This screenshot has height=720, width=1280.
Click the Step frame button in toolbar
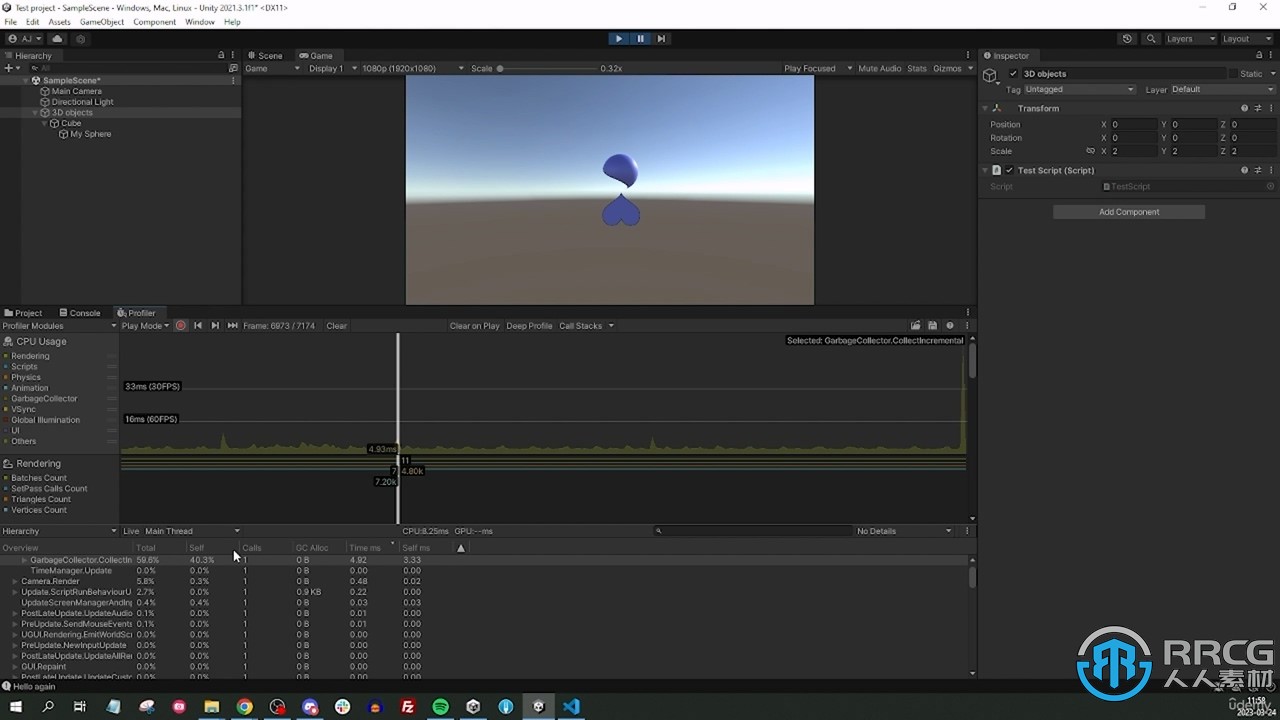click(661, 39)
